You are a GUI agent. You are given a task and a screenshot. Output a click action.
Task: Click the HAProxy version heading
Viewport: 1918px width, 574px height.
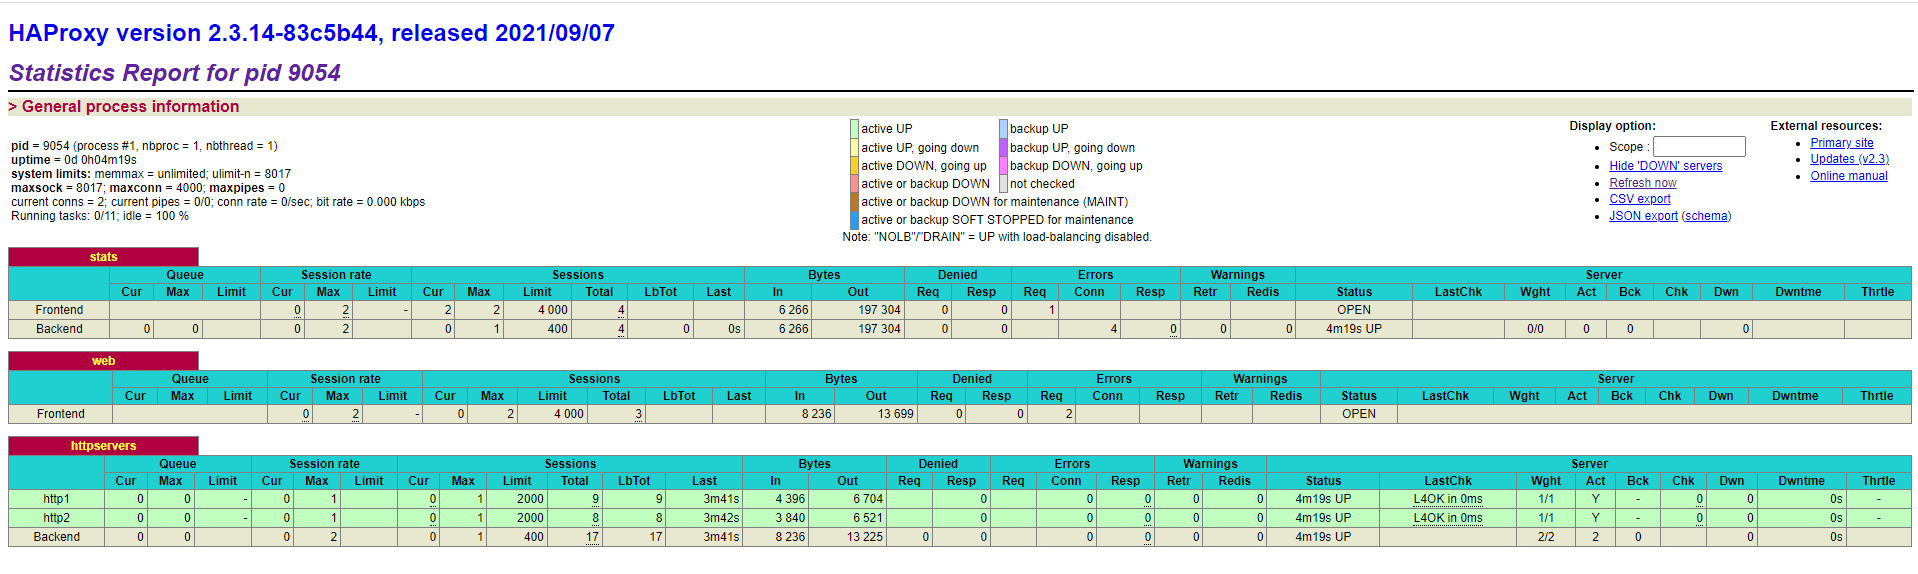(311, 33)
